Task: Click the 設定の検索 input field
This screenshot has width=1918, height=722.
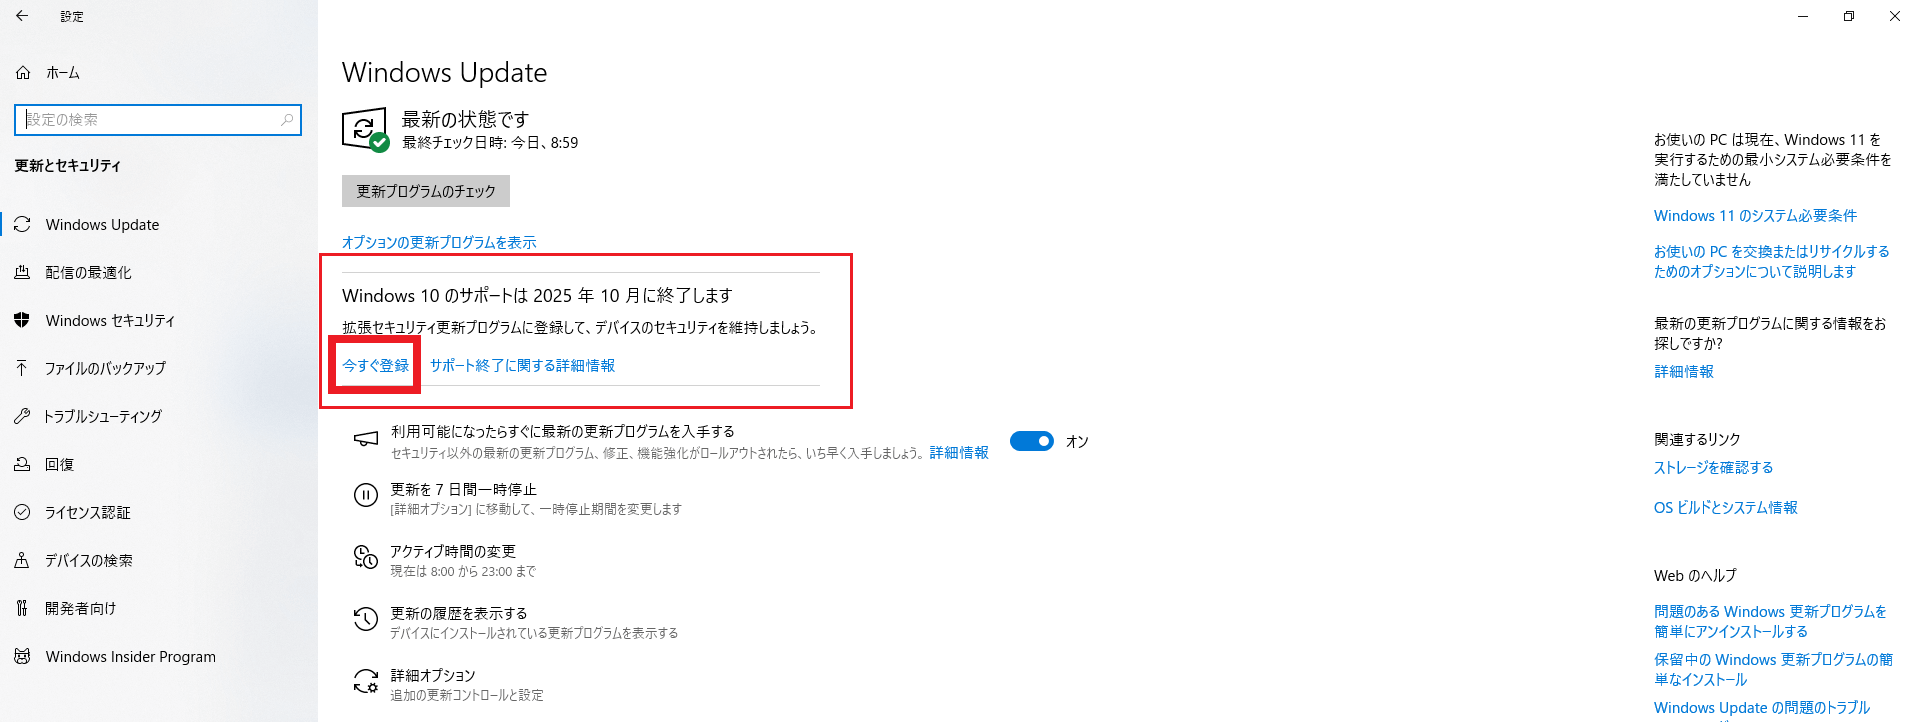Action: point(158,119)
